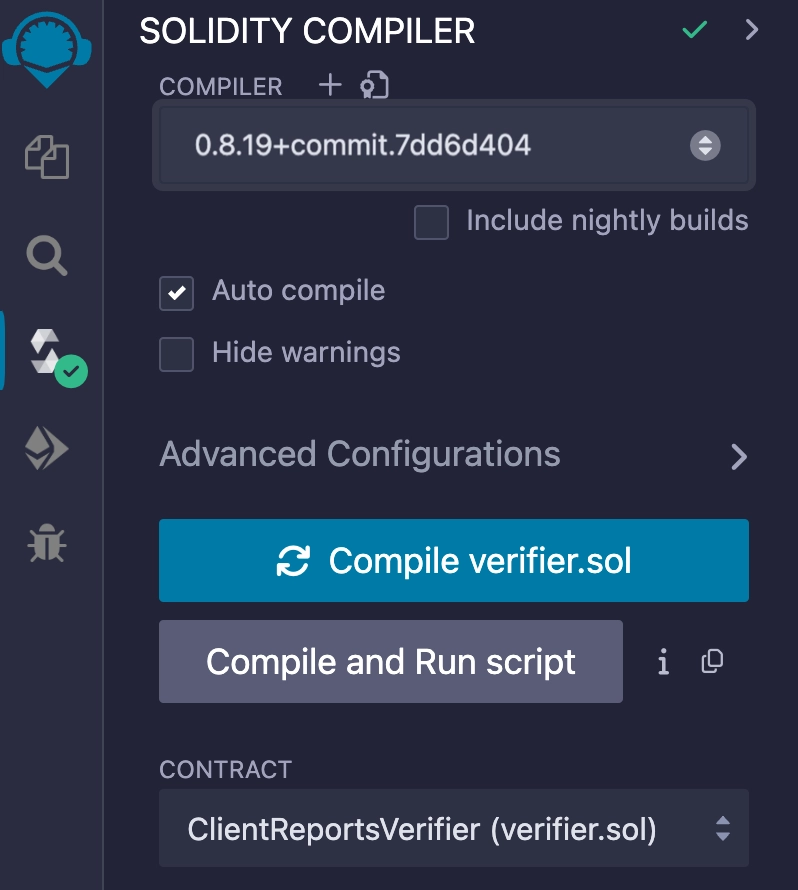Expand Advanced Configurations
The height and width of the screenshot is (890, 798).
point(740,457)
